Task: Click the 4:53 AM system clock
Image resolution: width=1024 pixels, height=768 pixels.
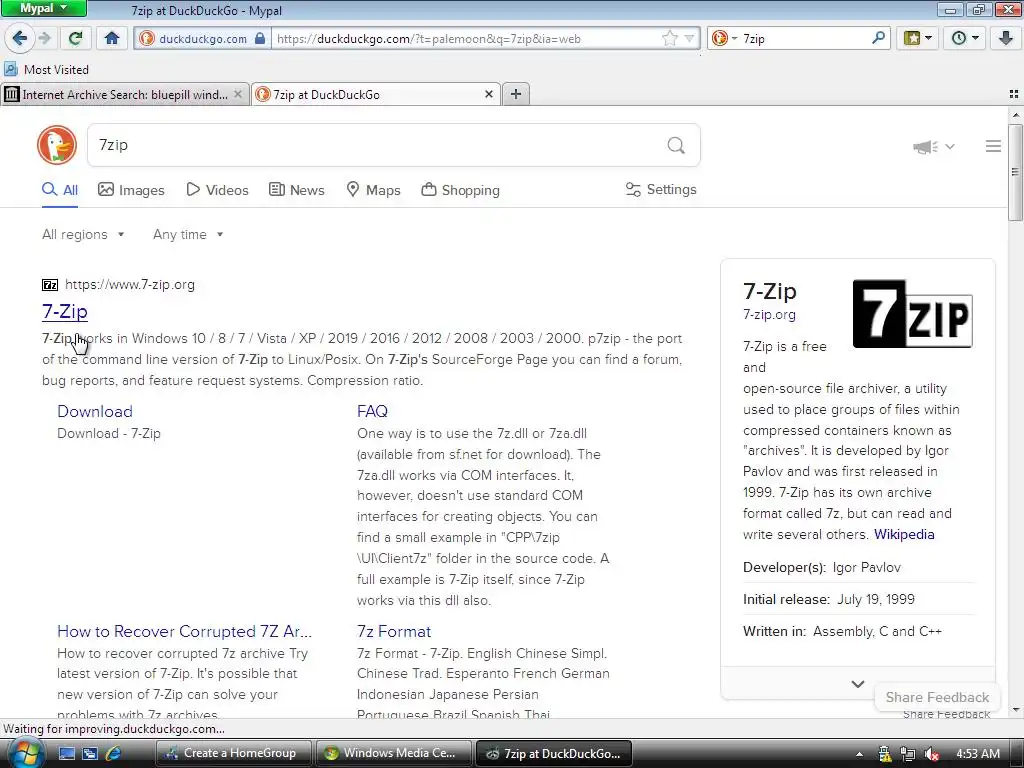Action: click(978, 754)
